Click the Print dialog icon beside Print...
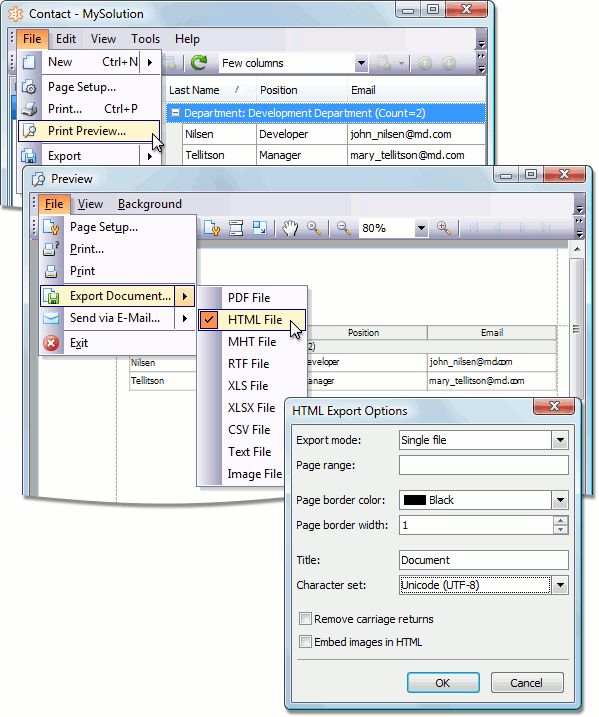Screen dimensions: 599x717 (51, 249)
